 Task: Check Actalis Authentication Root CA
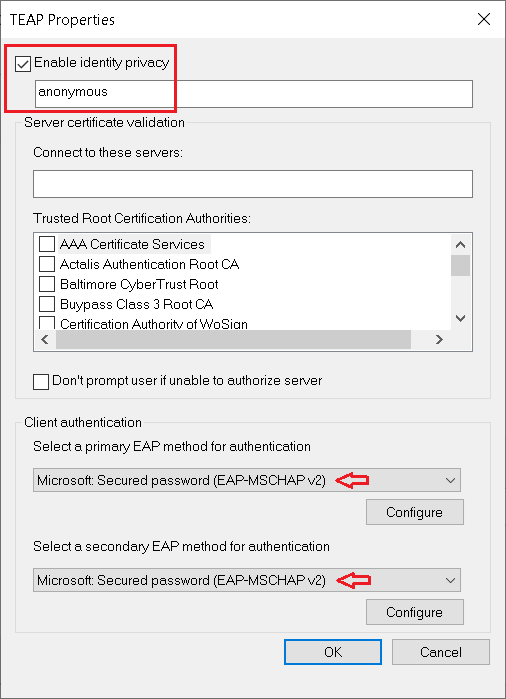[x=47, y=264]
